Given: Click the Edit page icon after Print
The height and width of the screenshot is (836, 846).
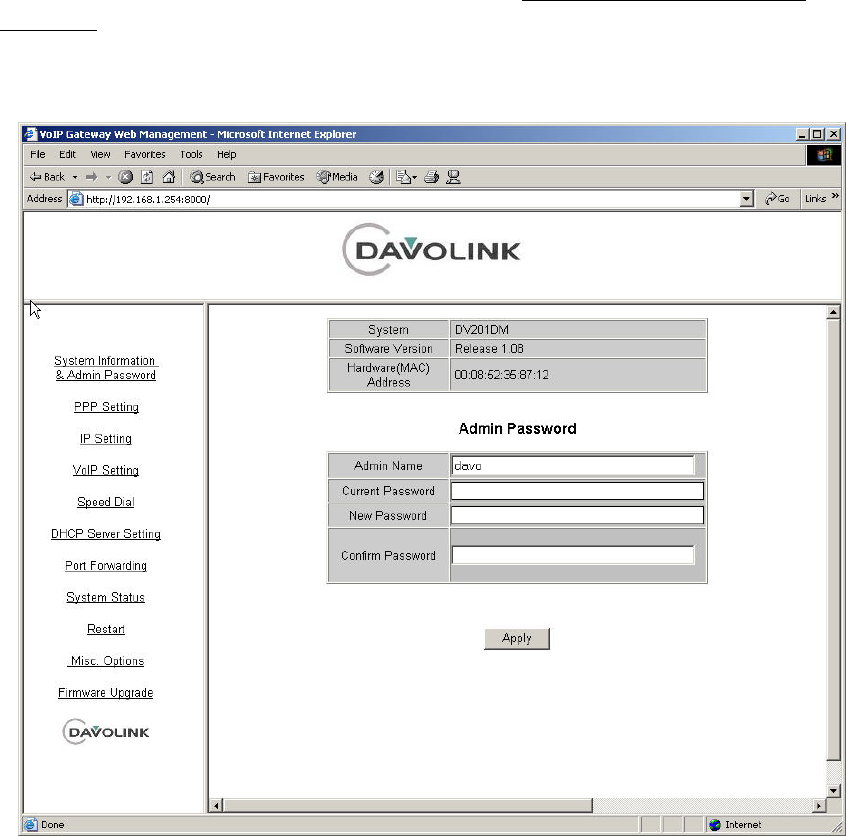Looking at the screenshot, I should 453,177.
